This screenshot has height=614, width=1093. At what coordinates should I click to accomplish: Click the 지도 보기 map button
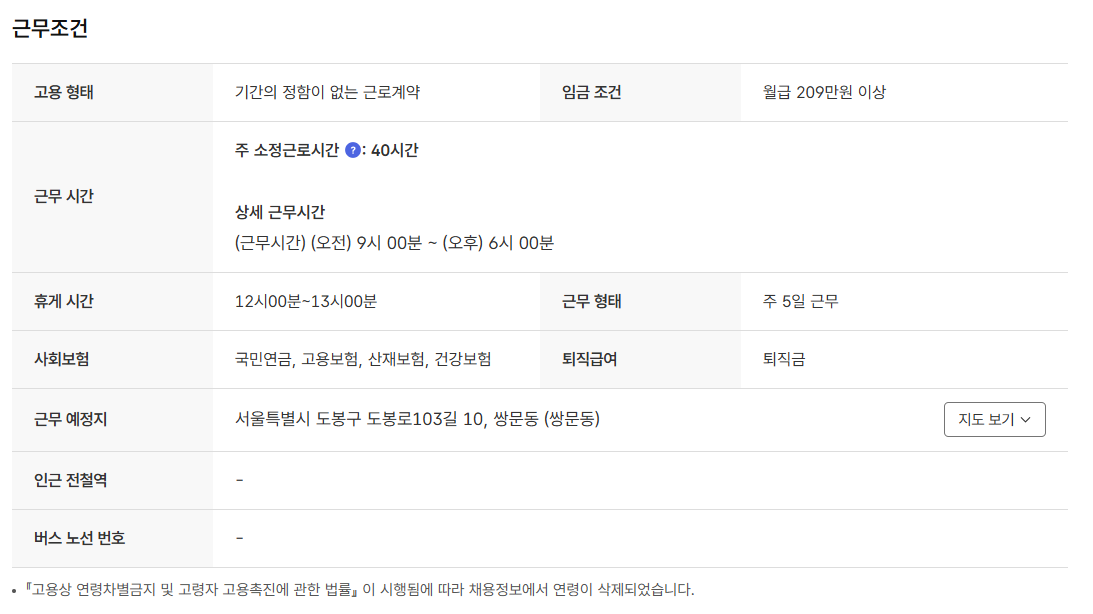click(994, 420)
